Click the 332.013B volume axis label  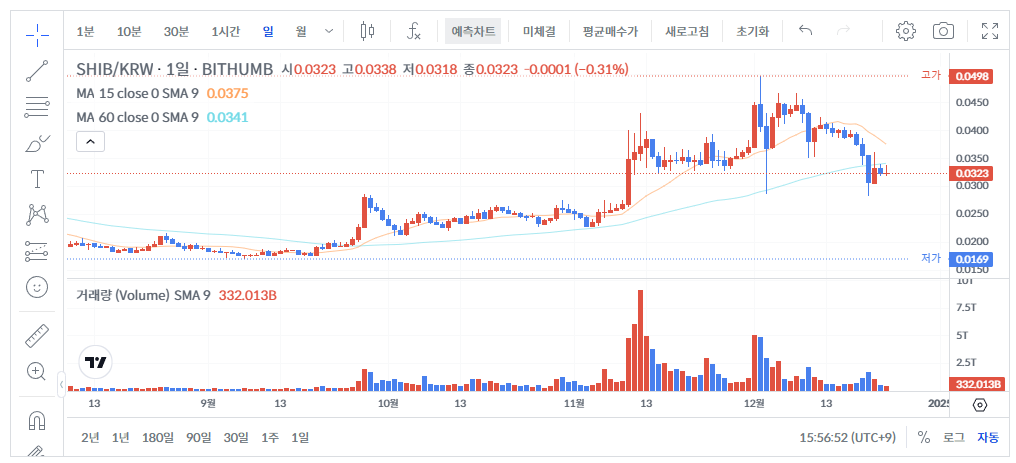click(977, 385)
